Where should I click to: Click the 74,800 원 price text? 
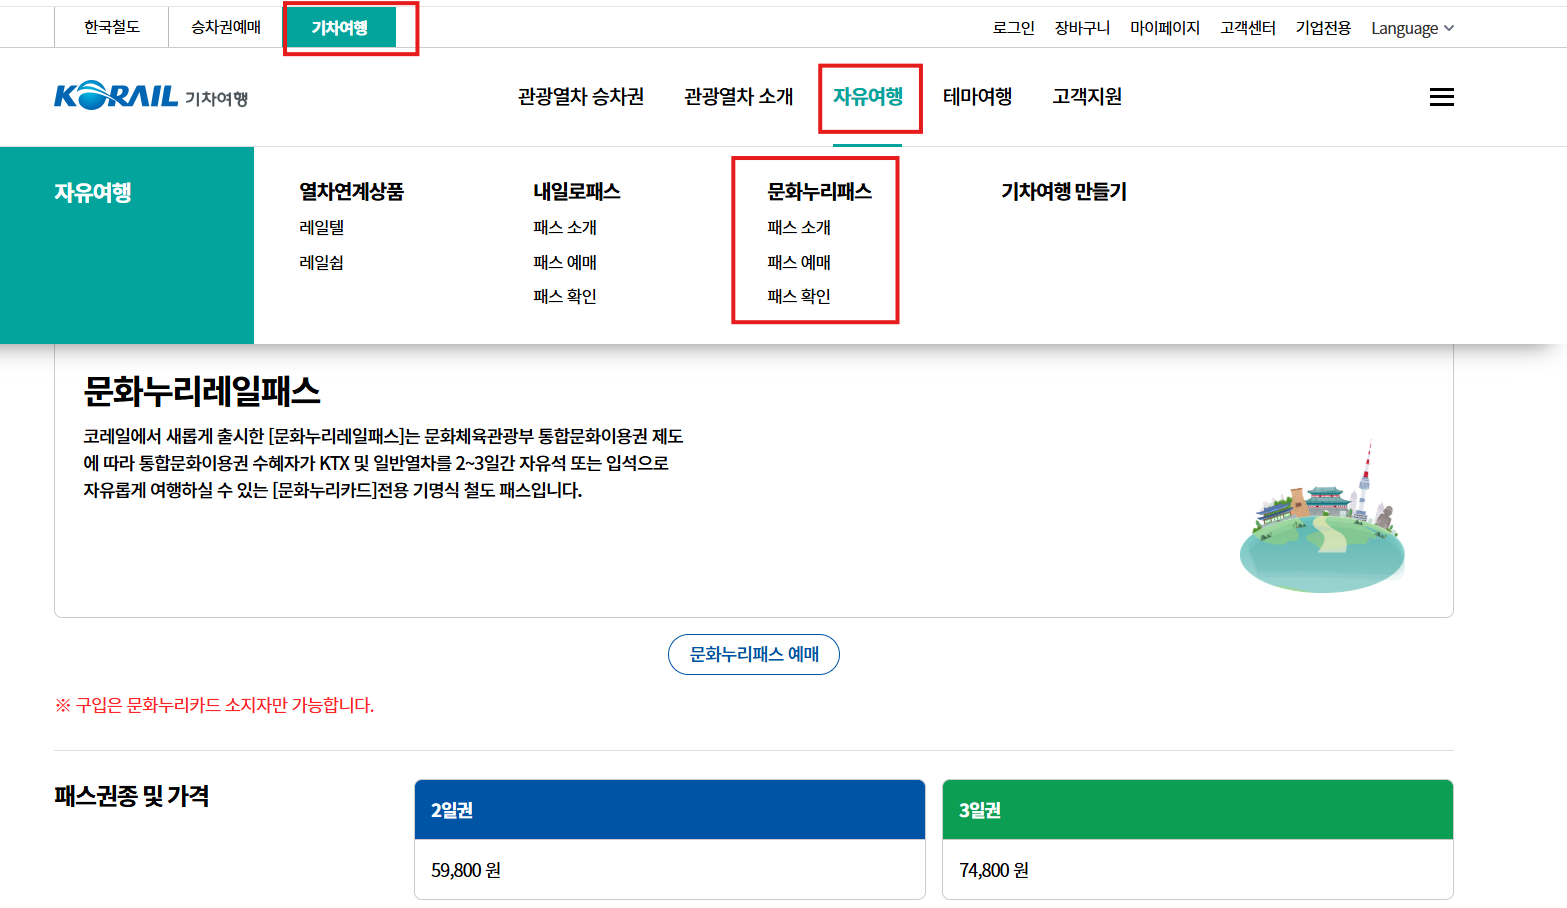(994, 870)
